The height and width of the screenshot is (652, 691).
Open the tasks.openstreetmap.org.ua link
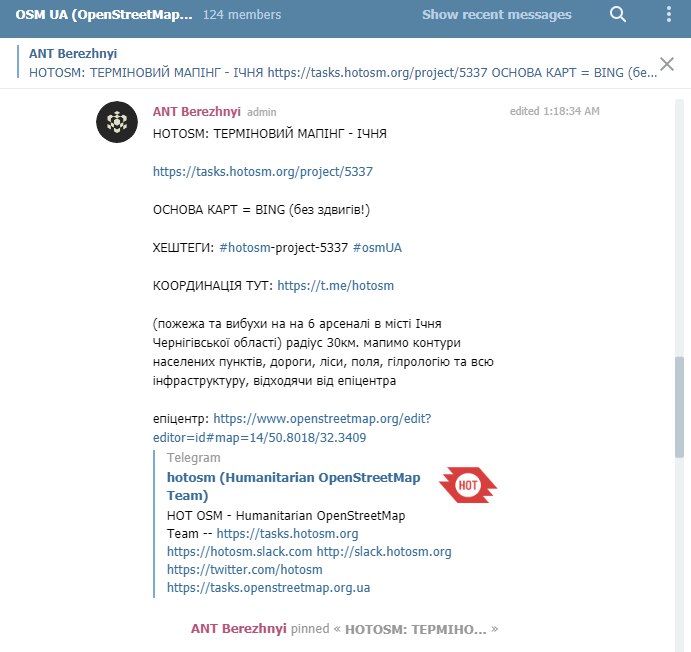point(268,588)
